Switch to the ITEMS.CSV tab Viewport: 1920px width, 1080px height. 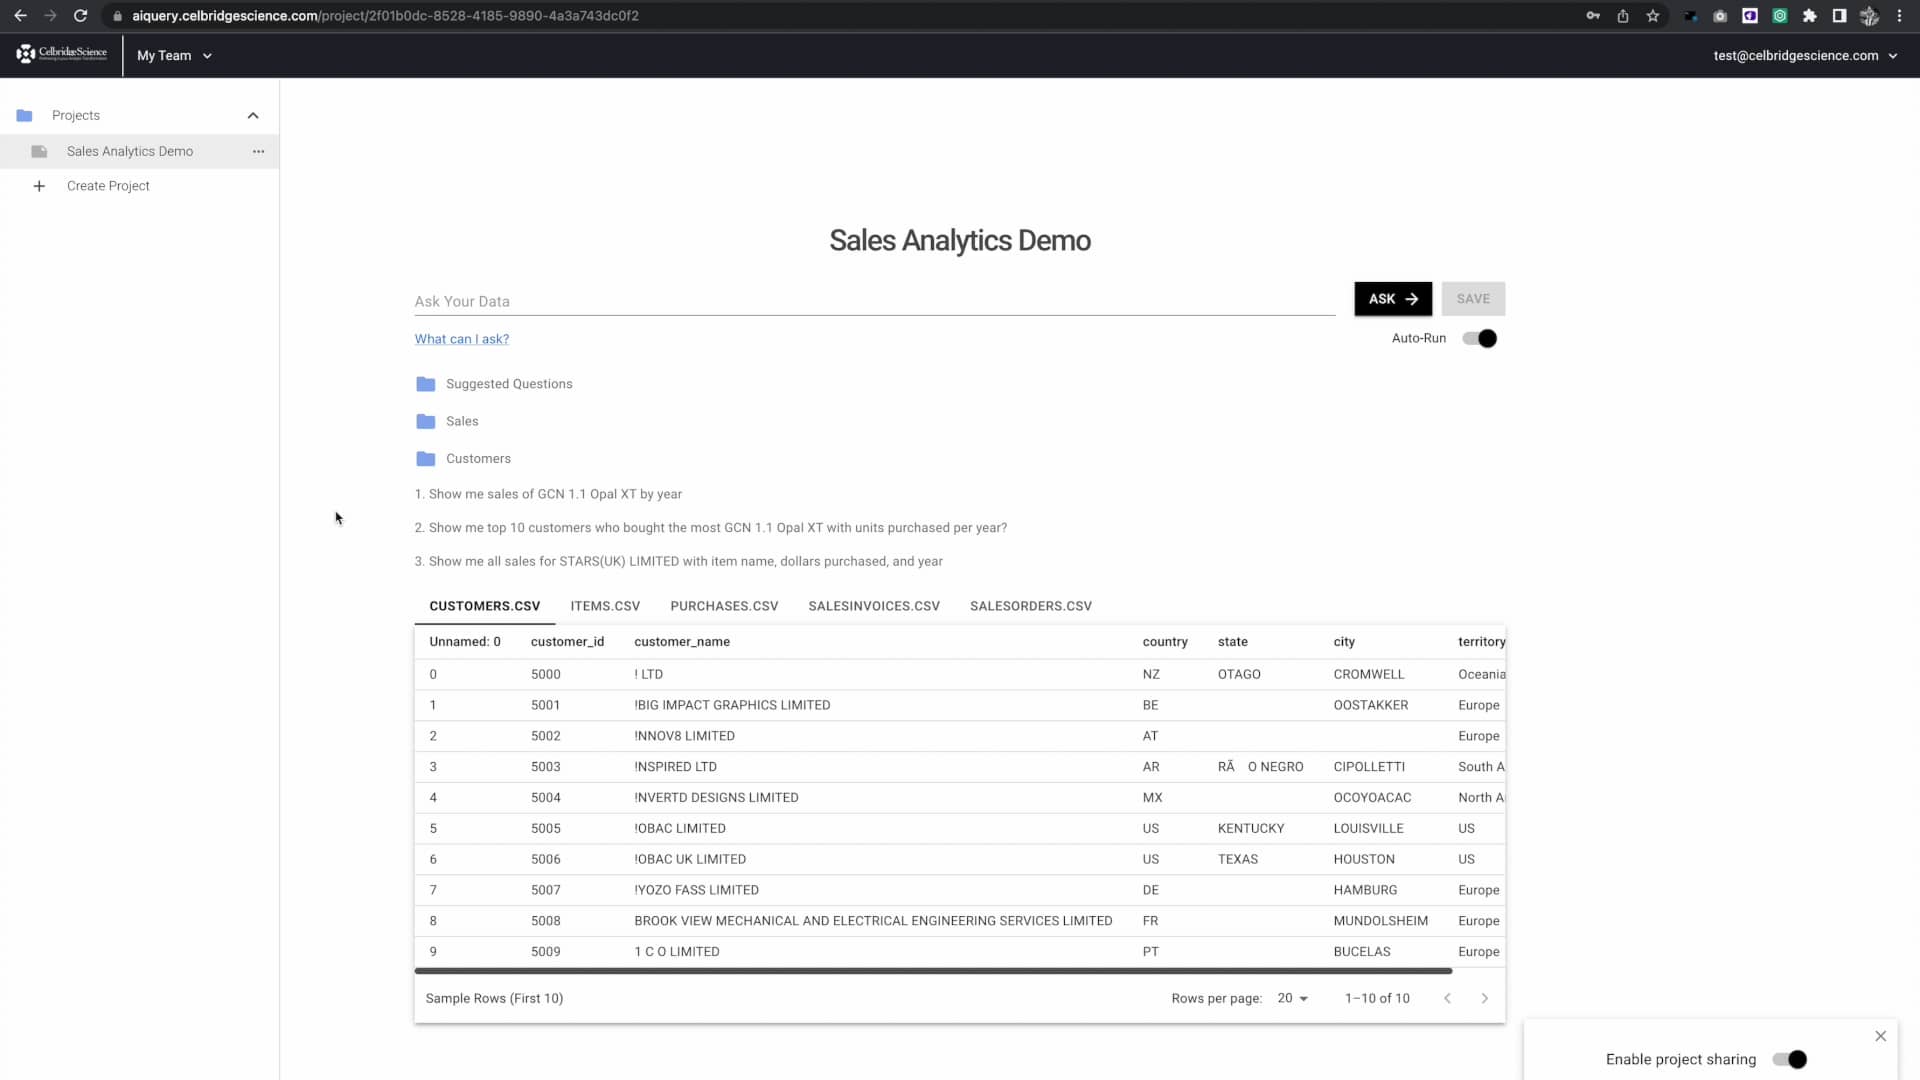coord(605,606)
